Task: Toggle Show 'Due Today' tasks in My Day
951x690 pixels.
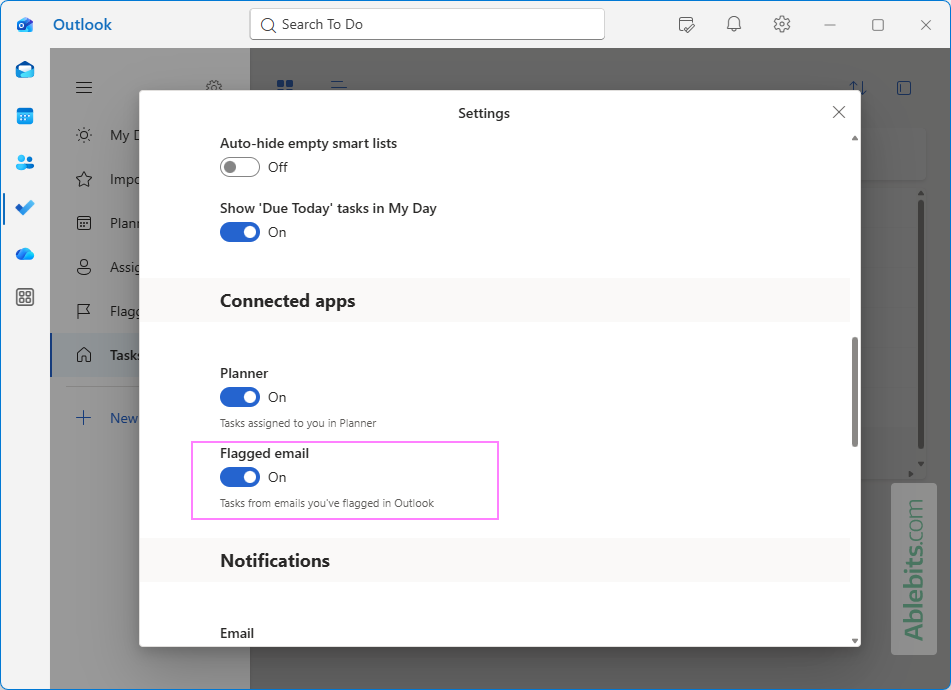Action: click(240, 232)
